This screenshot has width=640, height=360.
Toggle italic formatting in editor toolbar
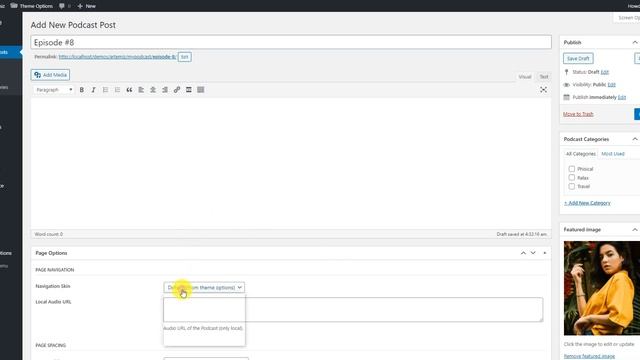click(x=93, y=90)
